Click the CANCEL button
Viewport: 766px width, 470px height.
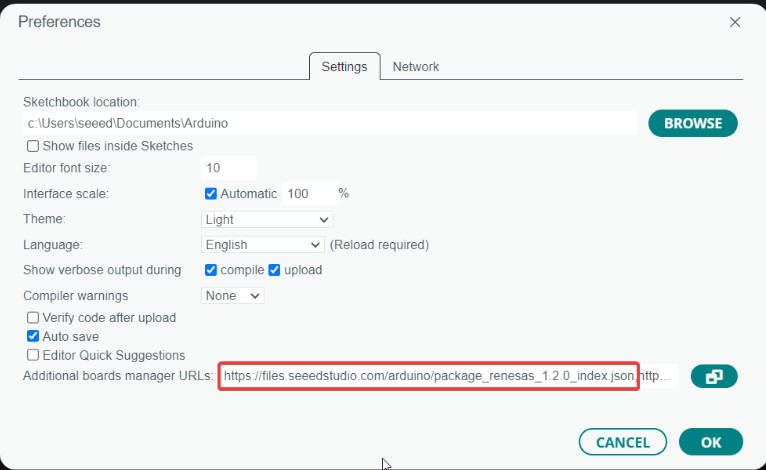pyautogui.click(x=622, y=442)
